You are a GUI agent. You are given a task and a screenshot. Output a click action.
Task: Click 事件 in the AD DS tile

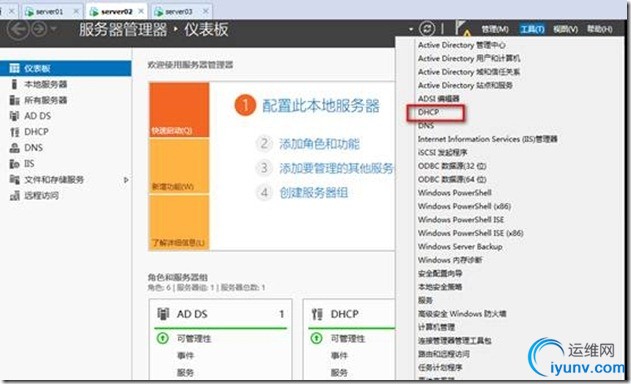(x=185, y=355)
